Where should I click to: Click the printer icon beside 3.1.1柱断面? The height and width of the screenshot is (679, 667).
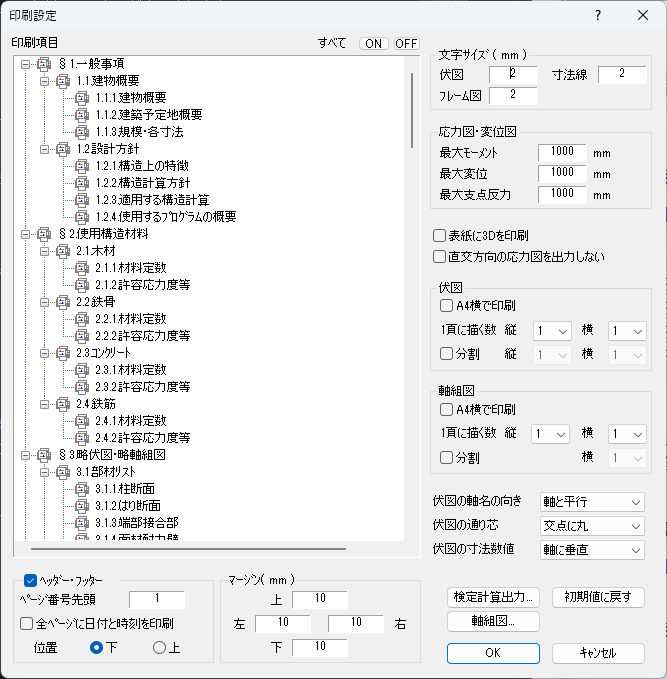pyautogui.click(x=82, y=489)
